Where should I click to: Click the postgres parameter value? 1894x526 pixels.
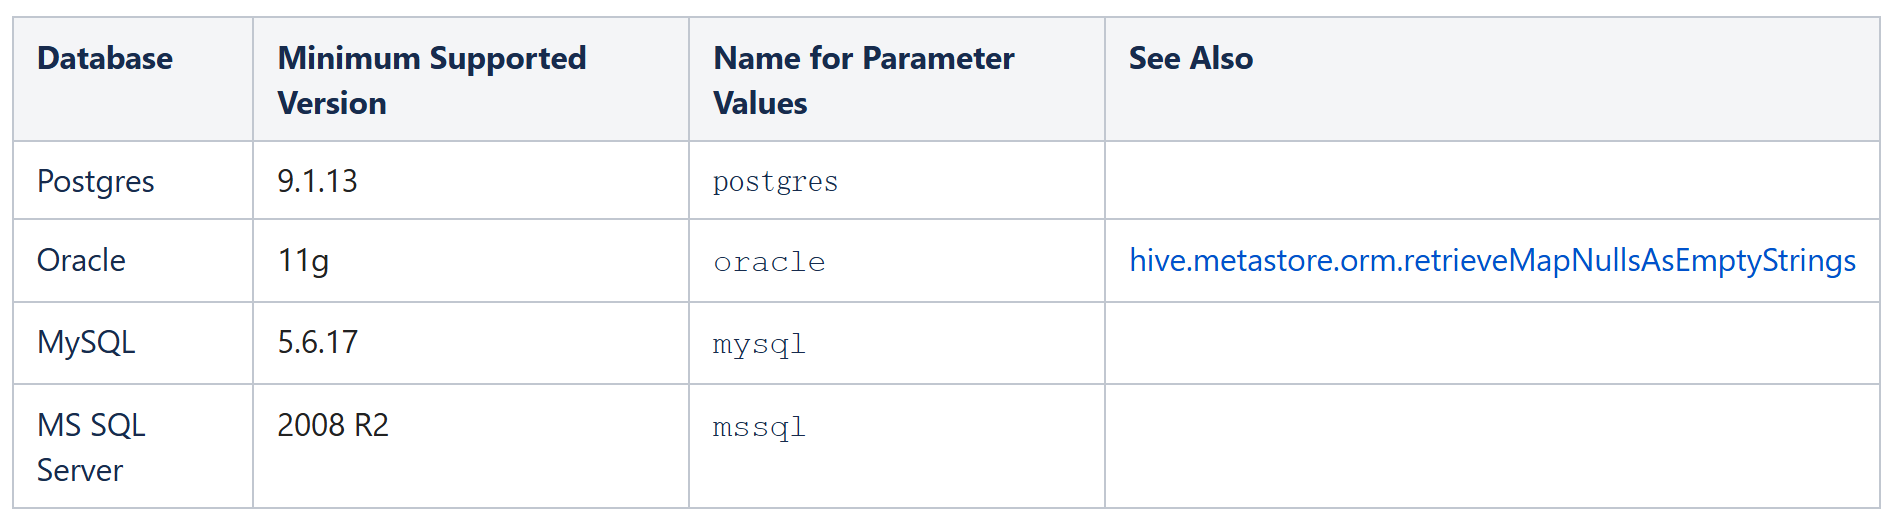coord(775,182)
